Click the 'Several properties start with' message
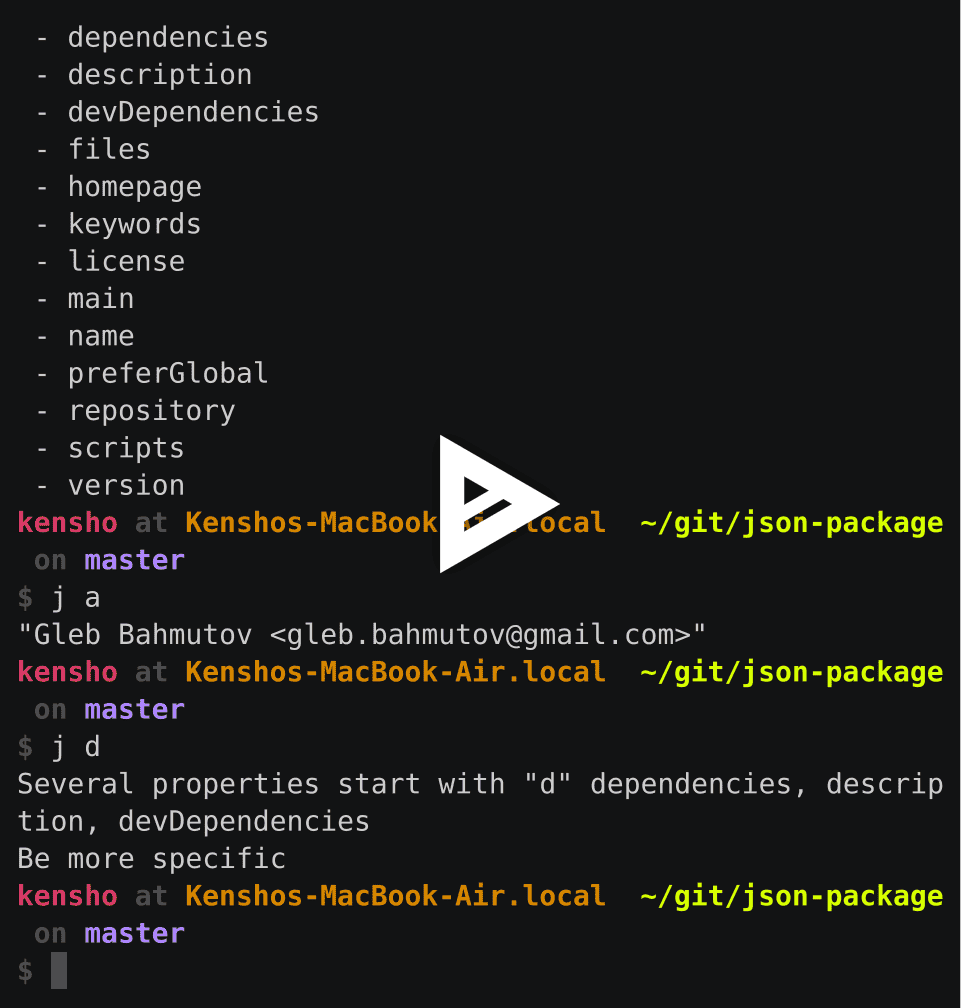The width and height of the screenshot is (961, 1008). (x=480, y=803)
